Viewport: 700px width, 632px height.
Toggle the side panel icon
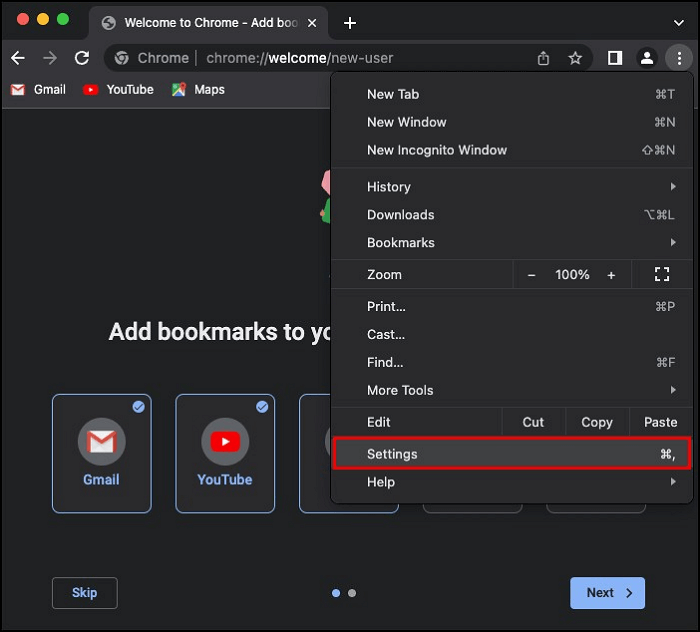[615, 58]
